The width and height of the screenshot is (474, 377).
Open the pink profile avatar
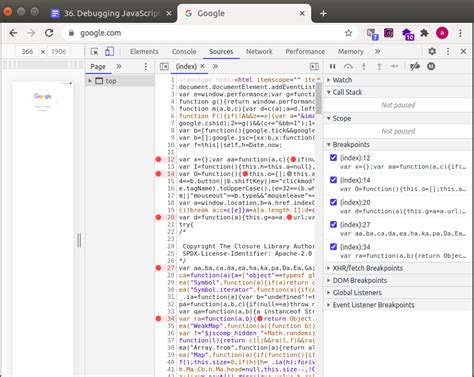(442, 33)
